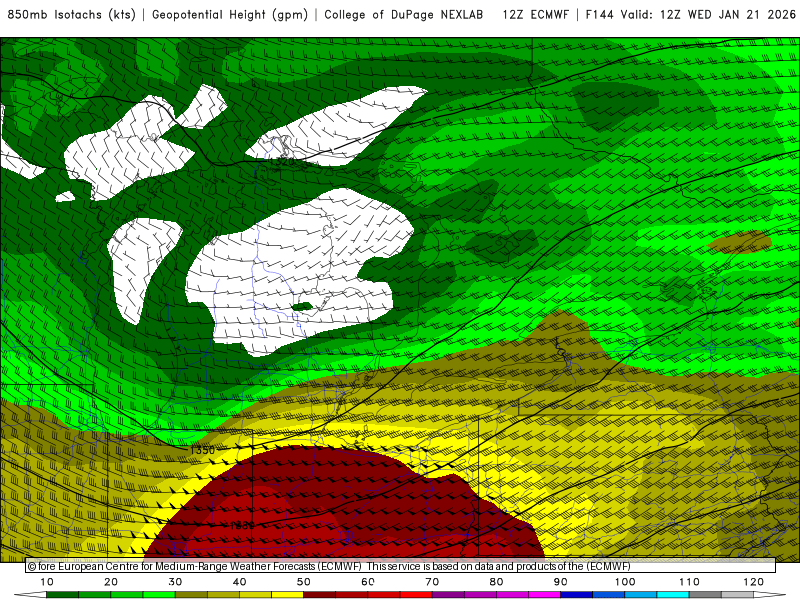
Task: Click the 'College of DuPage NEXLAB' text
Action: [404, 15]
